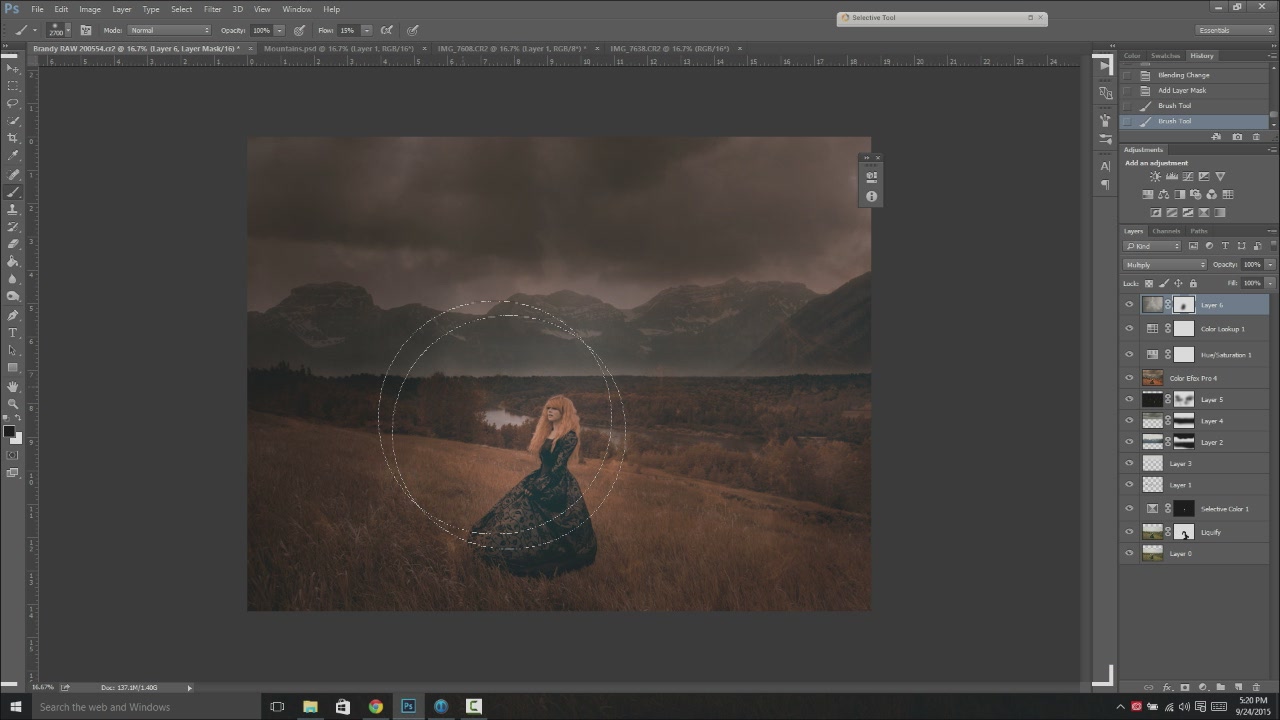This screenshot has height=720, width=1280.
Task: Select the Paint Bucket tool
Action: [13, 262]
